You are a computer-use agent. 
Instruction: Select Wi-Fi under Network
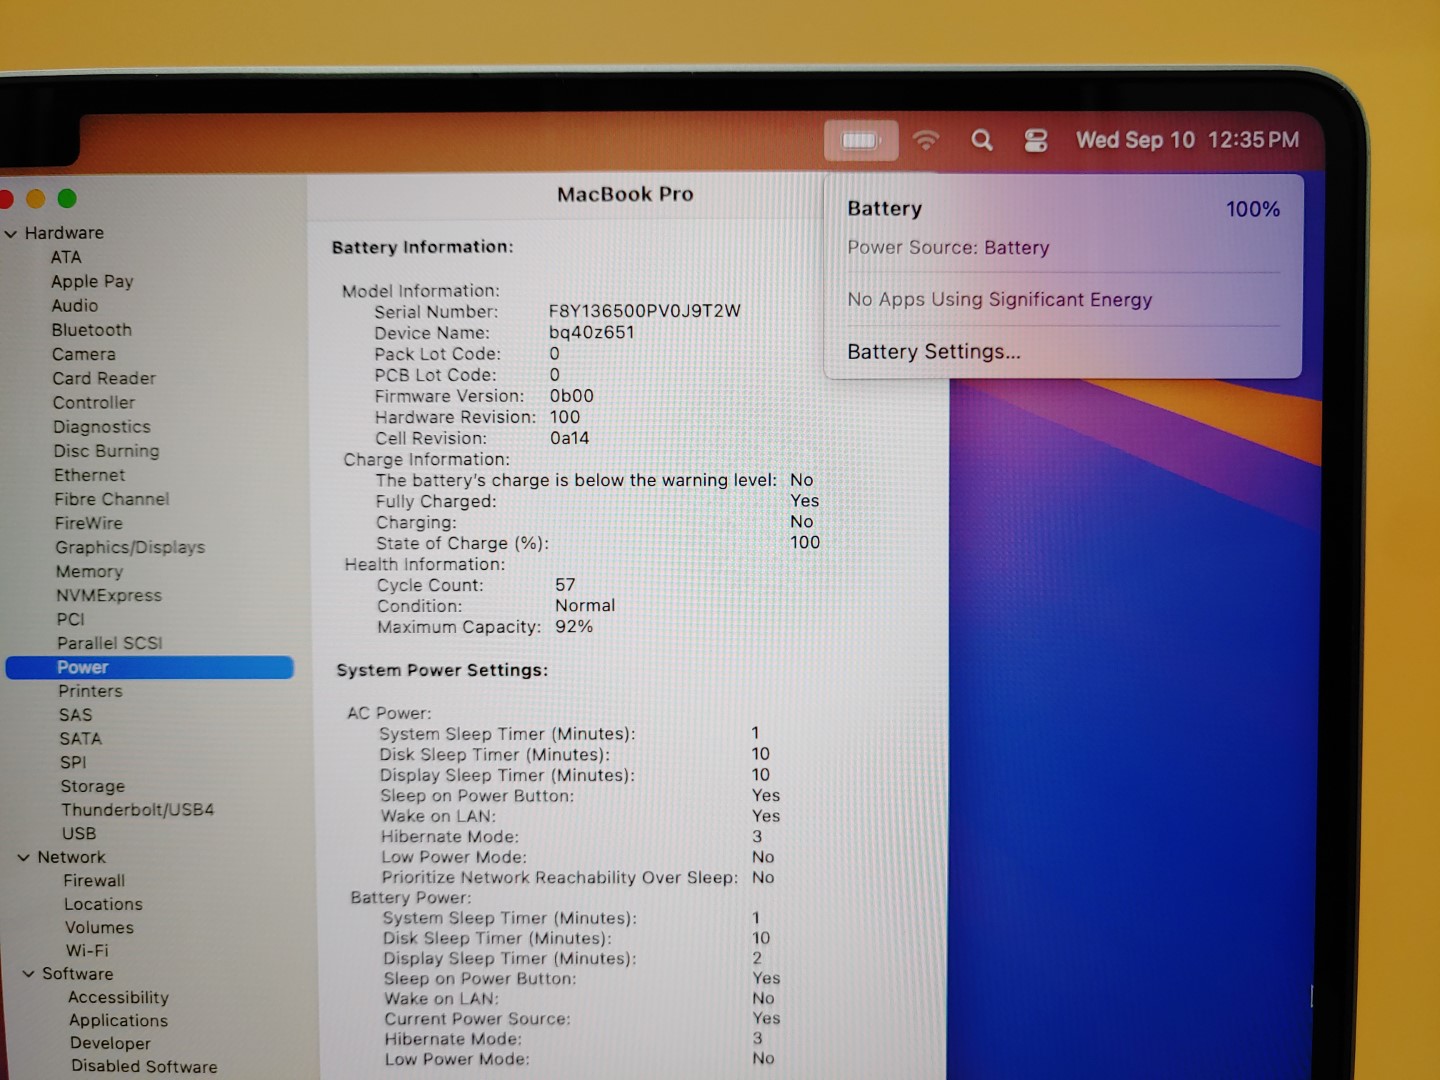pos(87,951)
